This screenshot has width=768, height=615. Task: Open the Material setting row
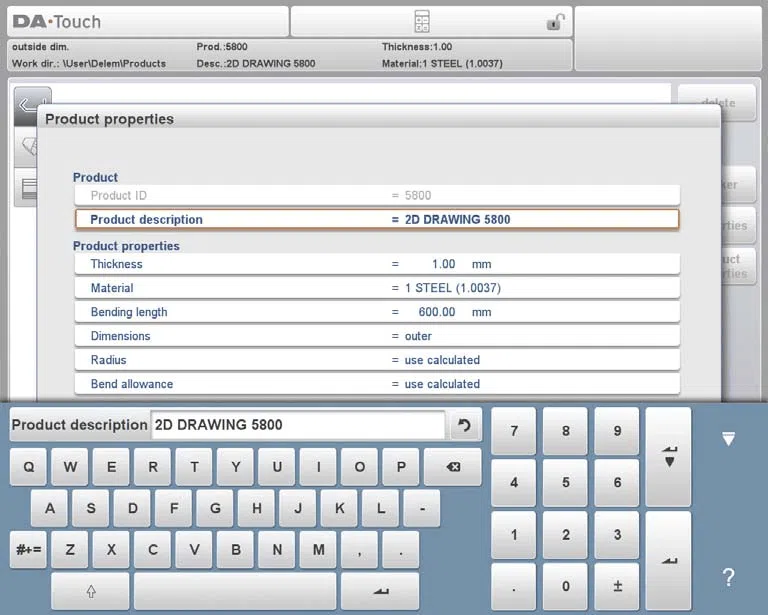point(377,288)
